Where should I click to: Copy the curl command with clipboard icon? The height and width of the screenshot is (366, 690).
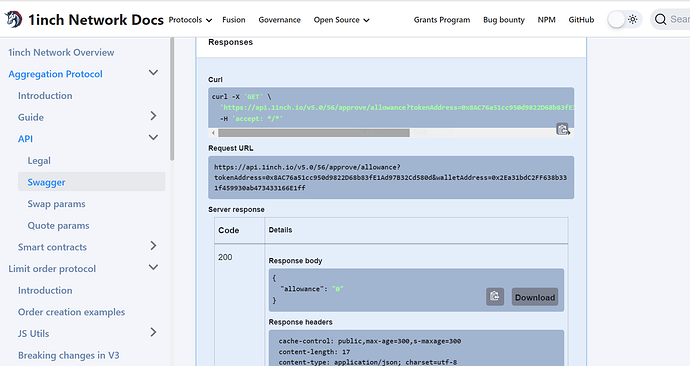[562, 129]
